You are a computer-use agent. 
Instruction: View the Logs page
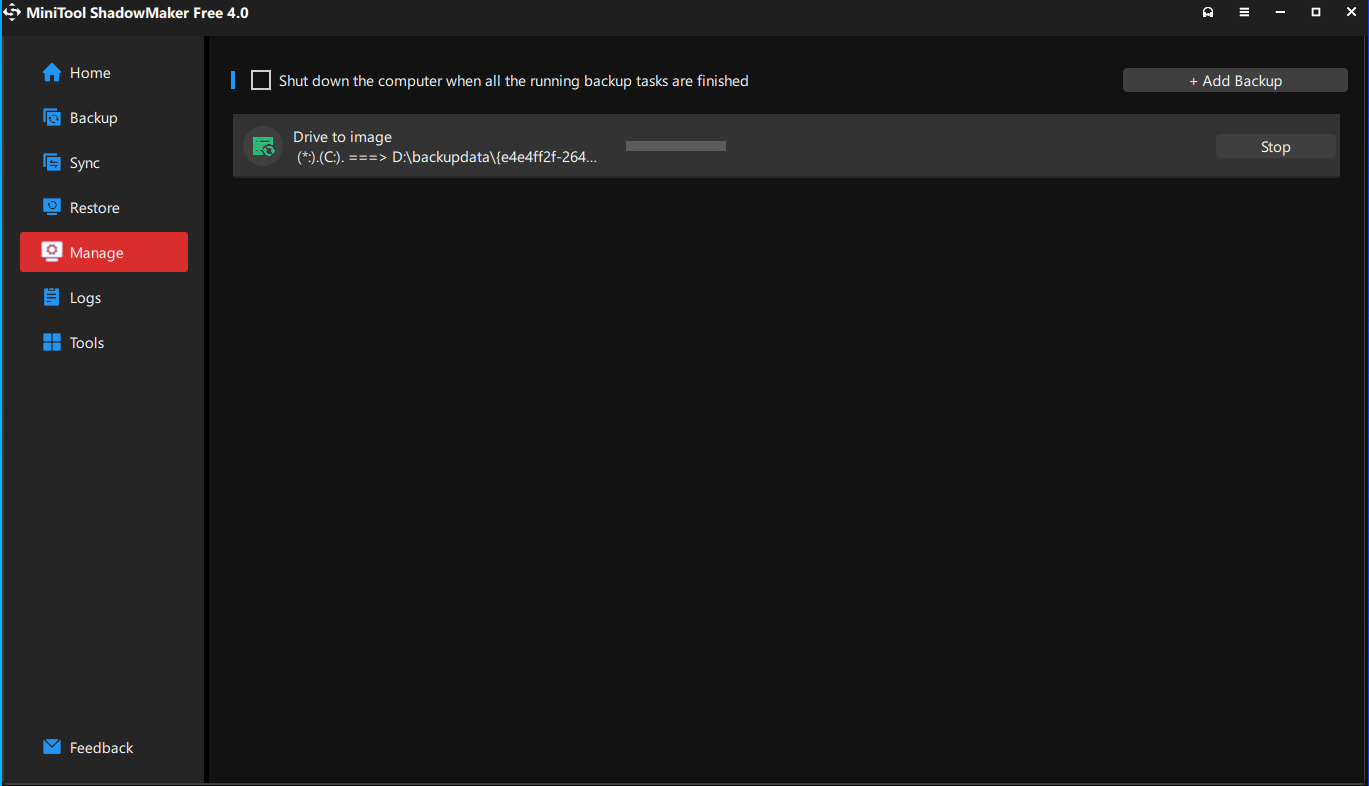click(x=85, y=298)
